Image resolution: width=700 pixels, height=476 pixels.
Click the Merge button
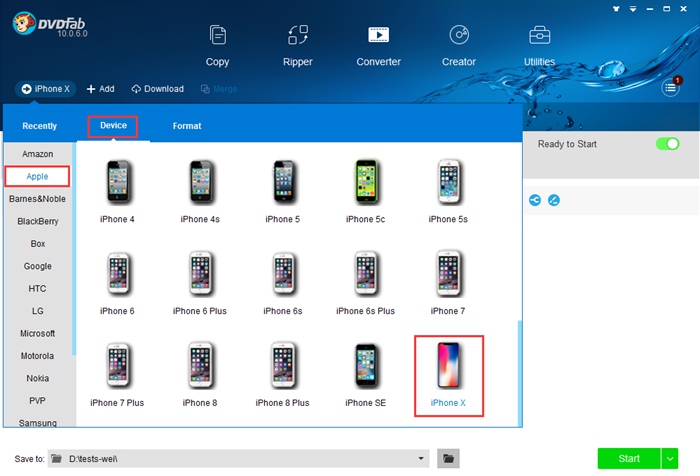219,89
